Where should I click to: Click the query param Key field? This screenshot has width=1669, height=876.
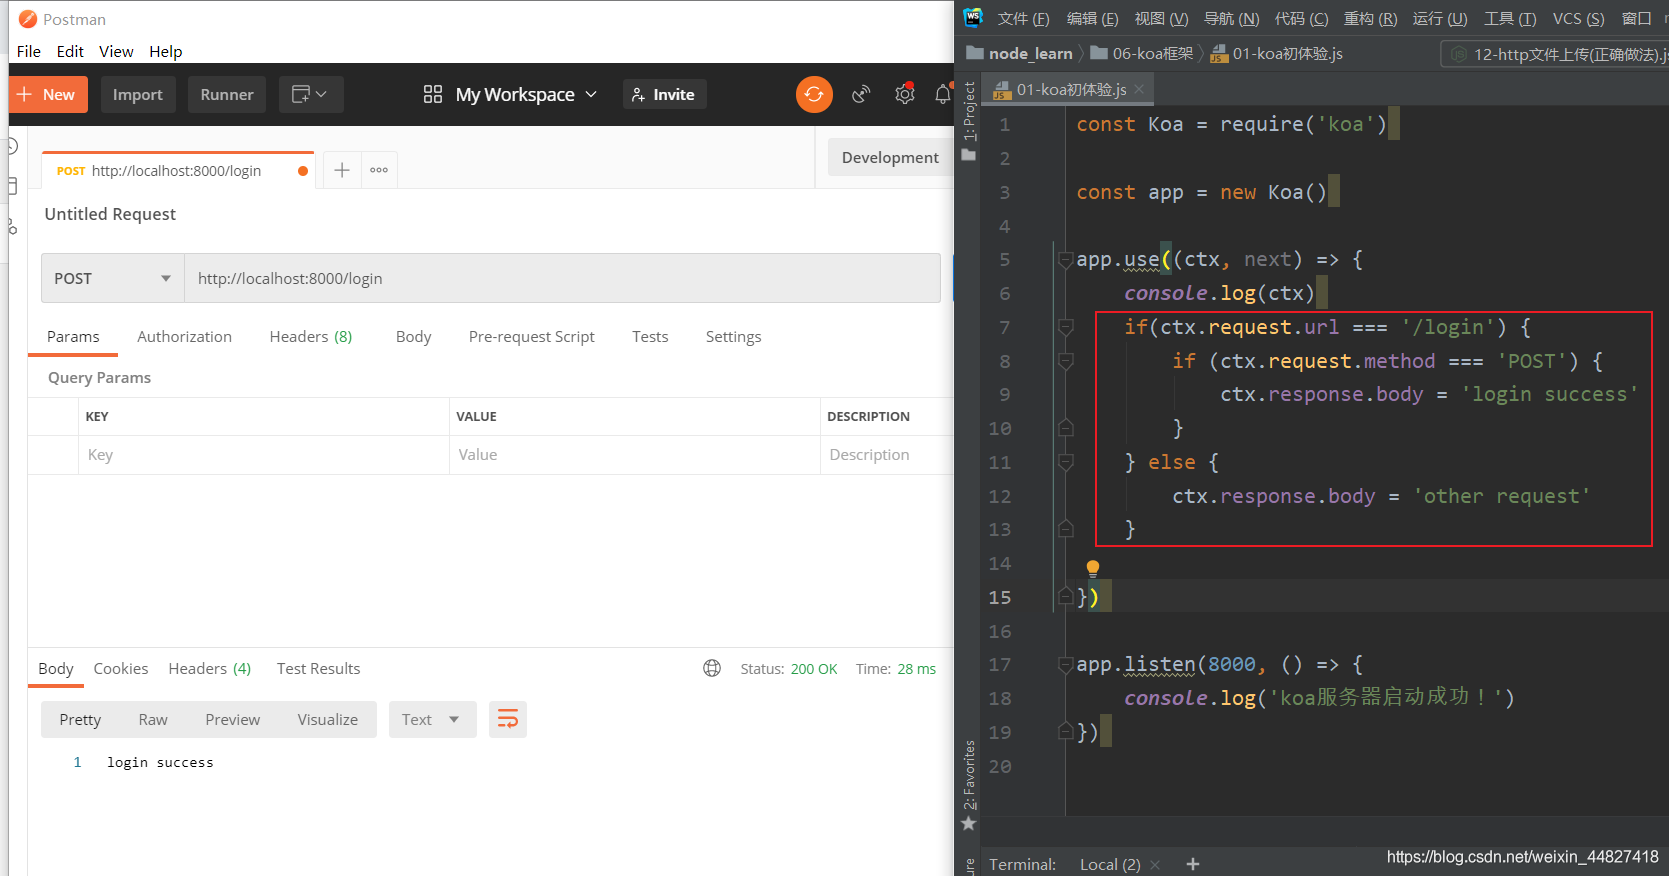click(x=264, y=455)
